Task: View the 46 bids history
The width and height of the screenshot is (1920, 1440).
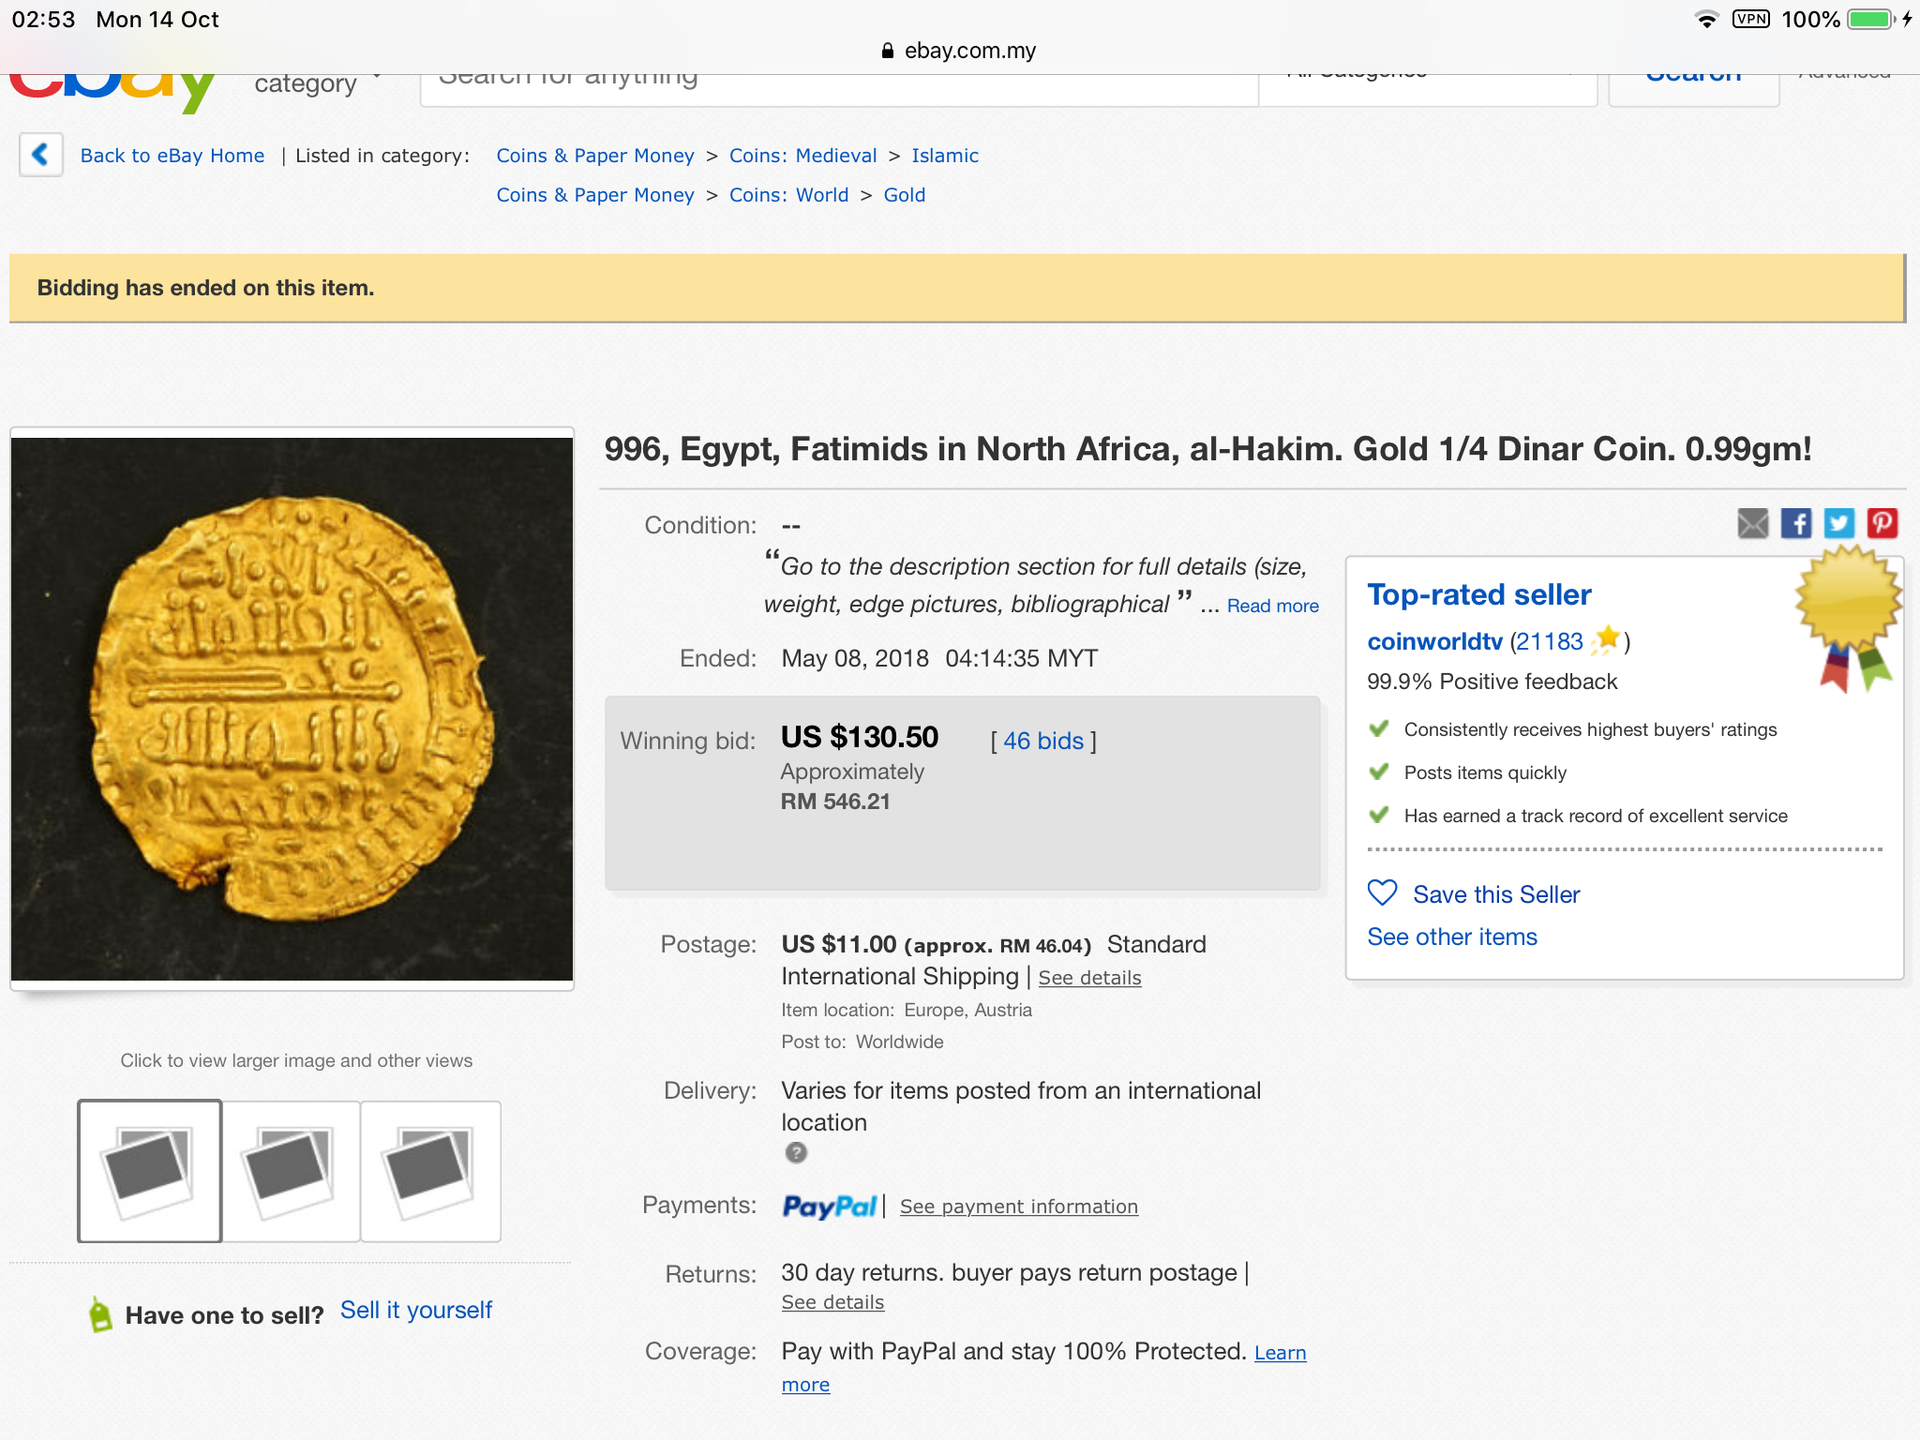Action: click(1043, 741)
